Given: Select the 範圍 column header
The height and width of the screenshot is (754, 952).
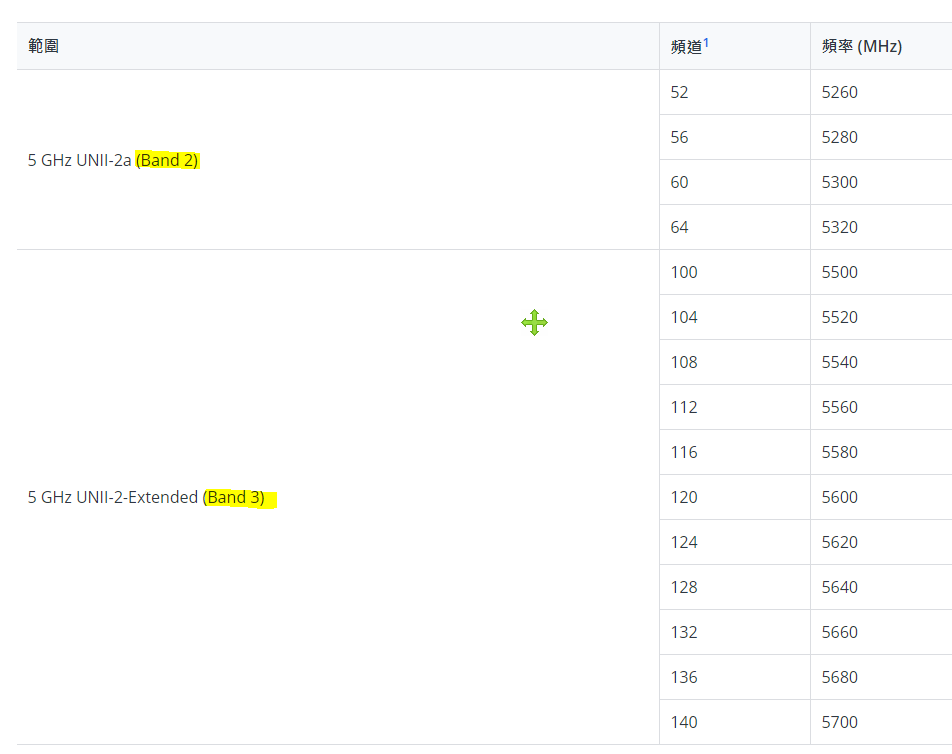Looking at the screenshot, I should pyautogui.click(x=338, y=46).
